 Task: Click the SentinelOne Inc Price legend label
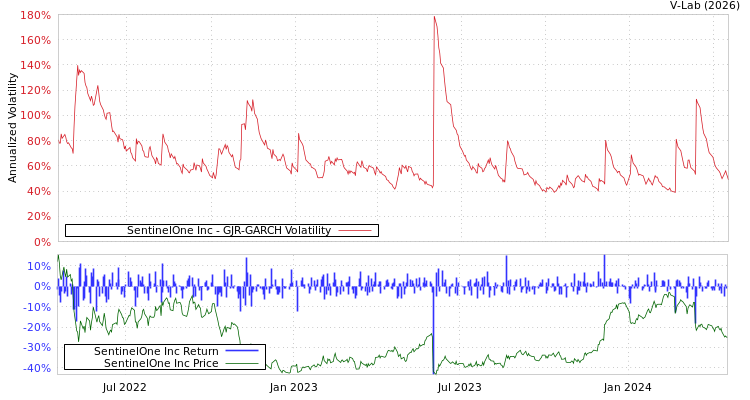click(x=161, y=363)
